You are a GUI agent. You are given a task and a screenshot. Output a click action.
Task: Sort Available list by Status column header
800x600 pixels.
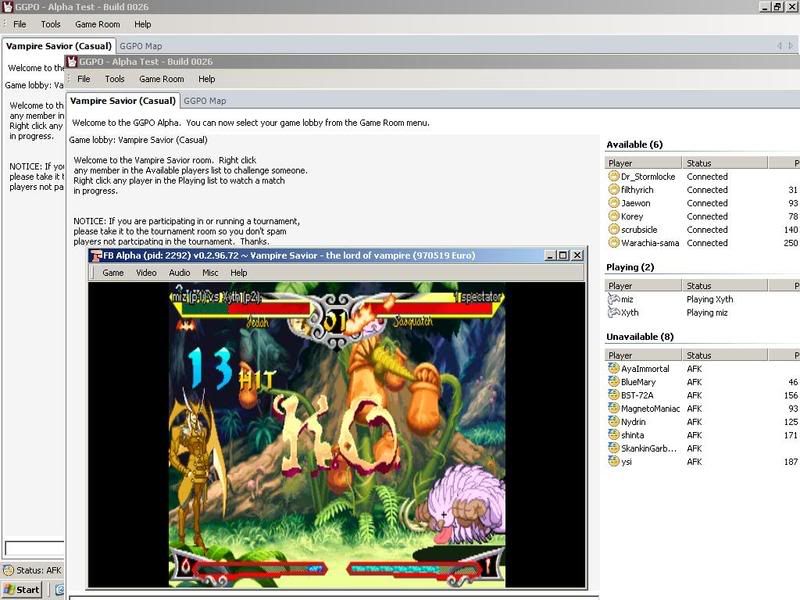pos(724,163)
